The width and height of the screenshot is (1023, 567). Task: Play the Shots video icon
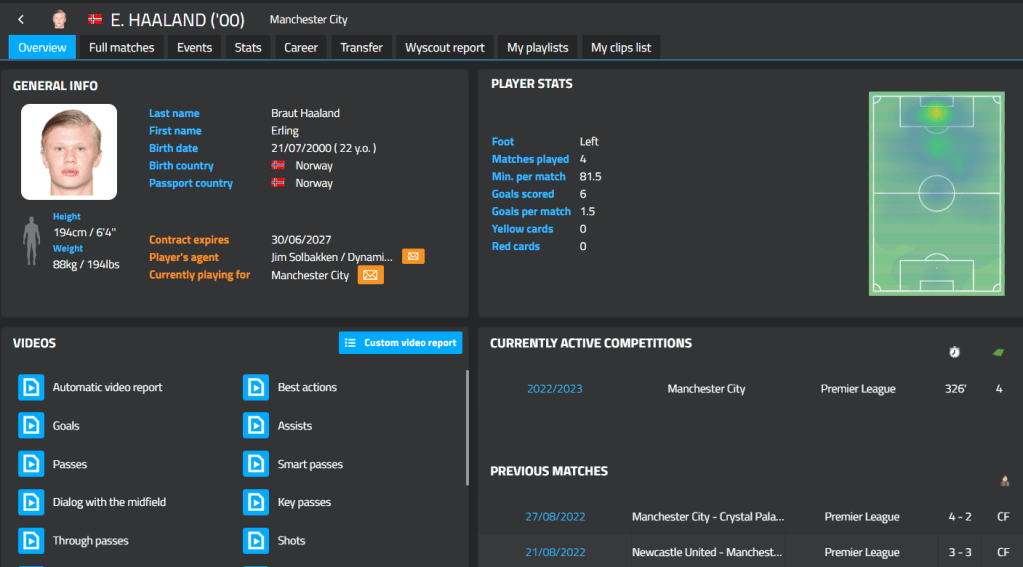(x=256, y=541)
